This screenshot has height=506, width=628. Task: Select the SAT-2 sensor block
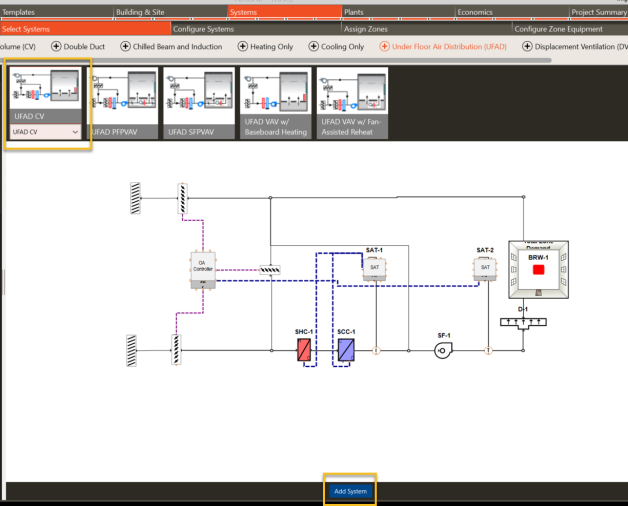tap(485, 268)
